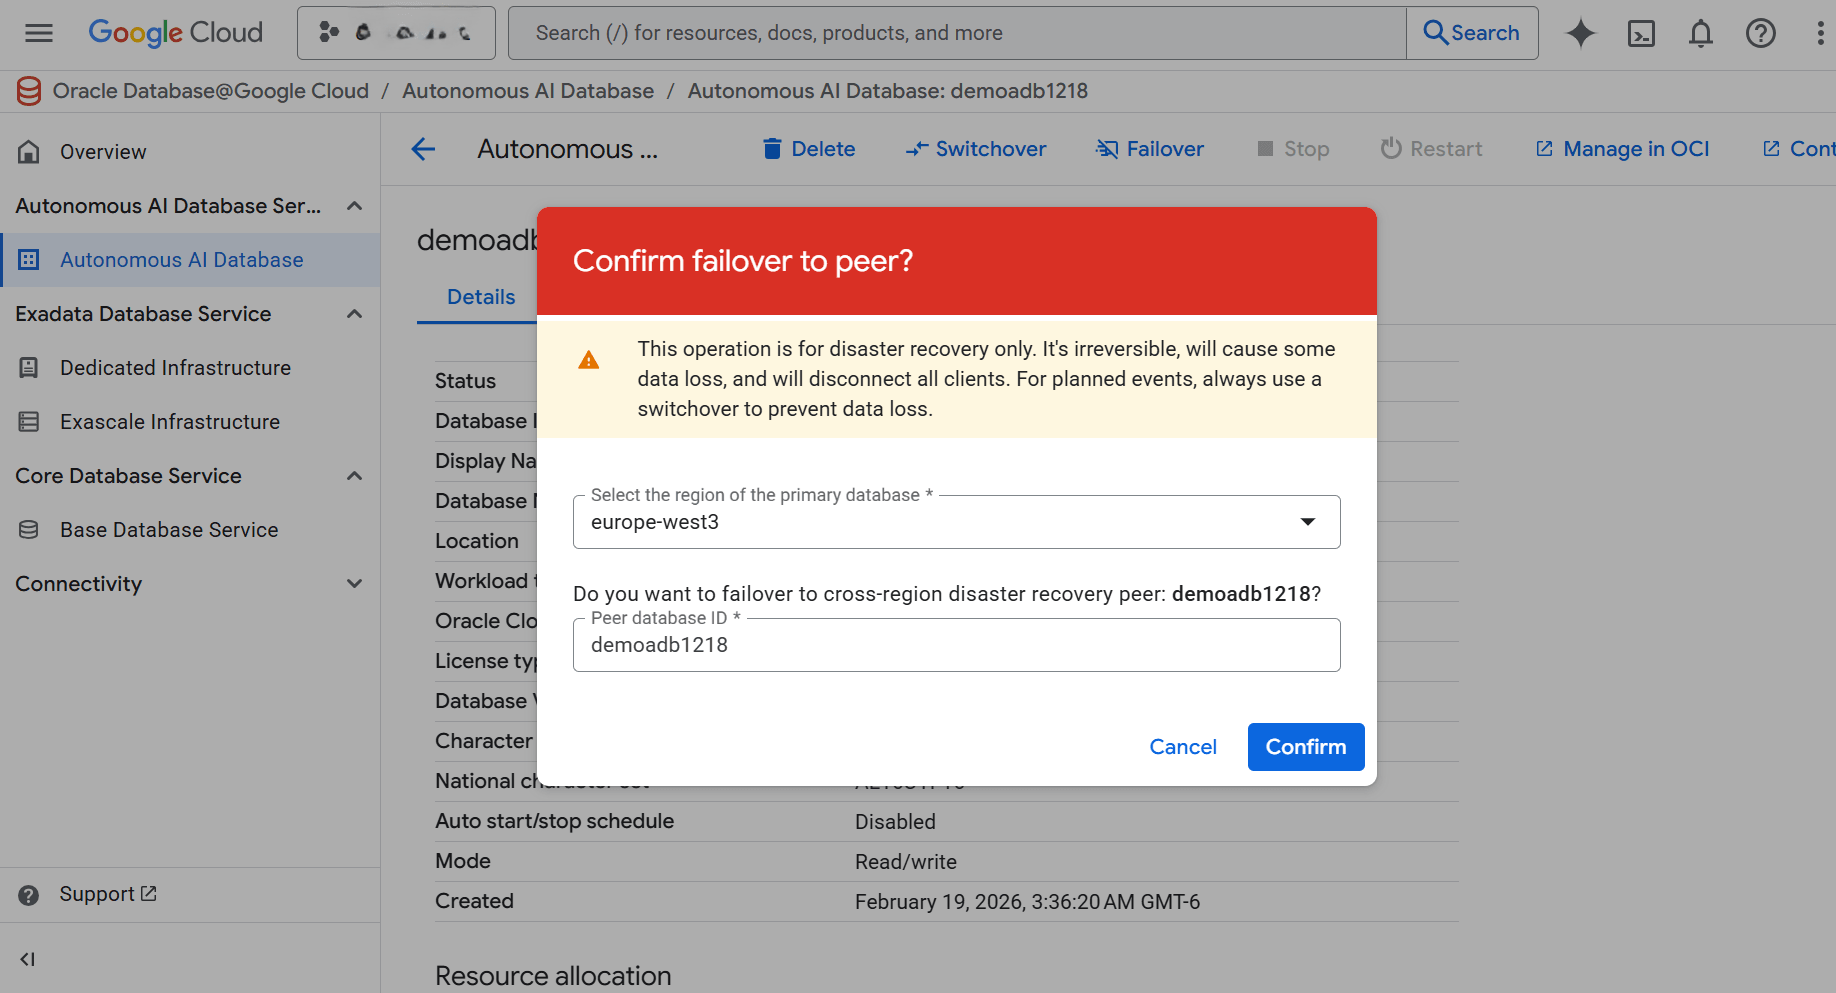This screenshot has width=1836, height=993.
Task: Switch to the Details tab
Action: coord(481,296)
